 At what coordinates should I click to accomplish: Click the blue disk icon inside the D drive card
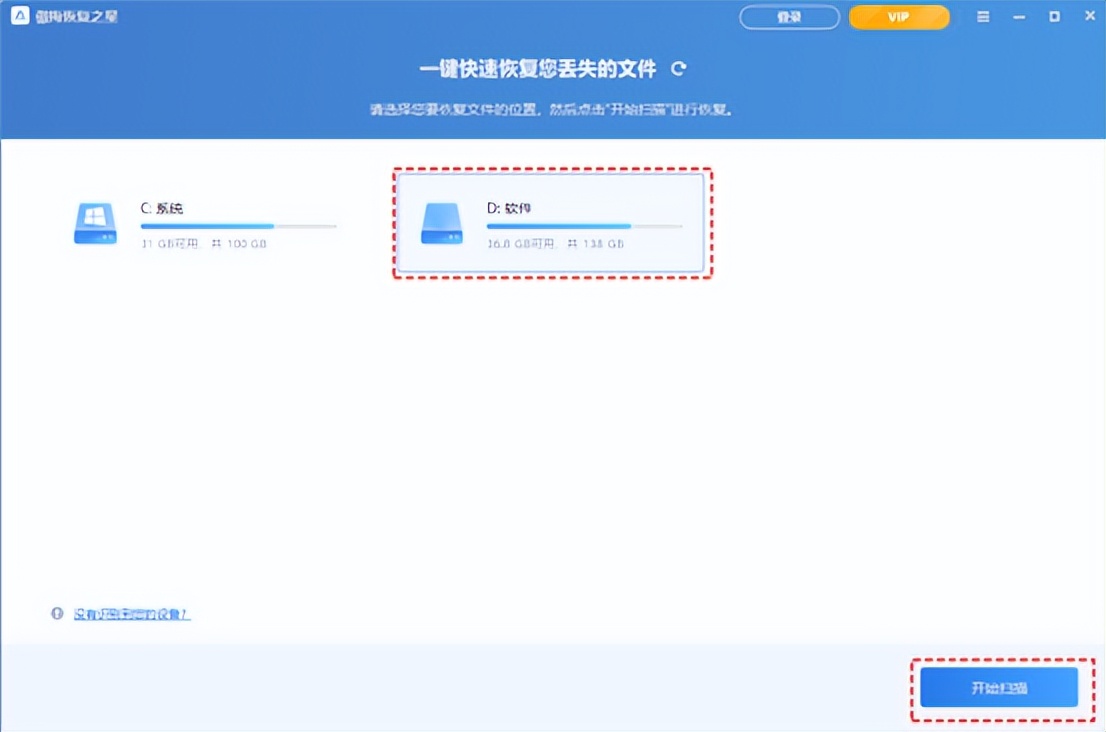[x=442, y=224]
